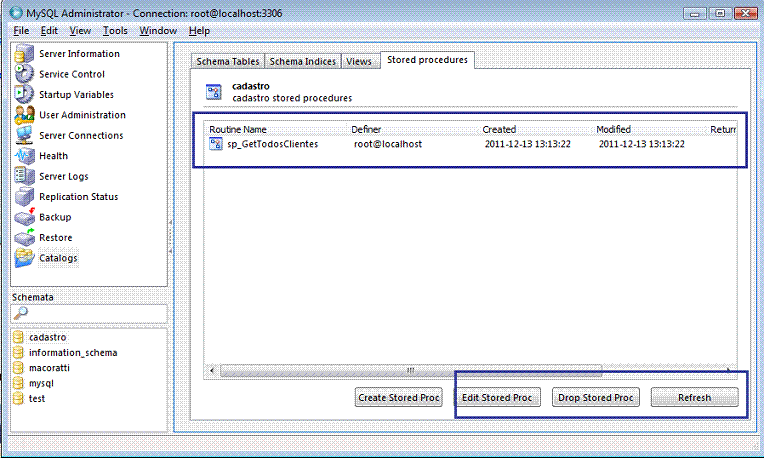
Task: Click the Replication Status icon
Action: click(x=24, y=197)
